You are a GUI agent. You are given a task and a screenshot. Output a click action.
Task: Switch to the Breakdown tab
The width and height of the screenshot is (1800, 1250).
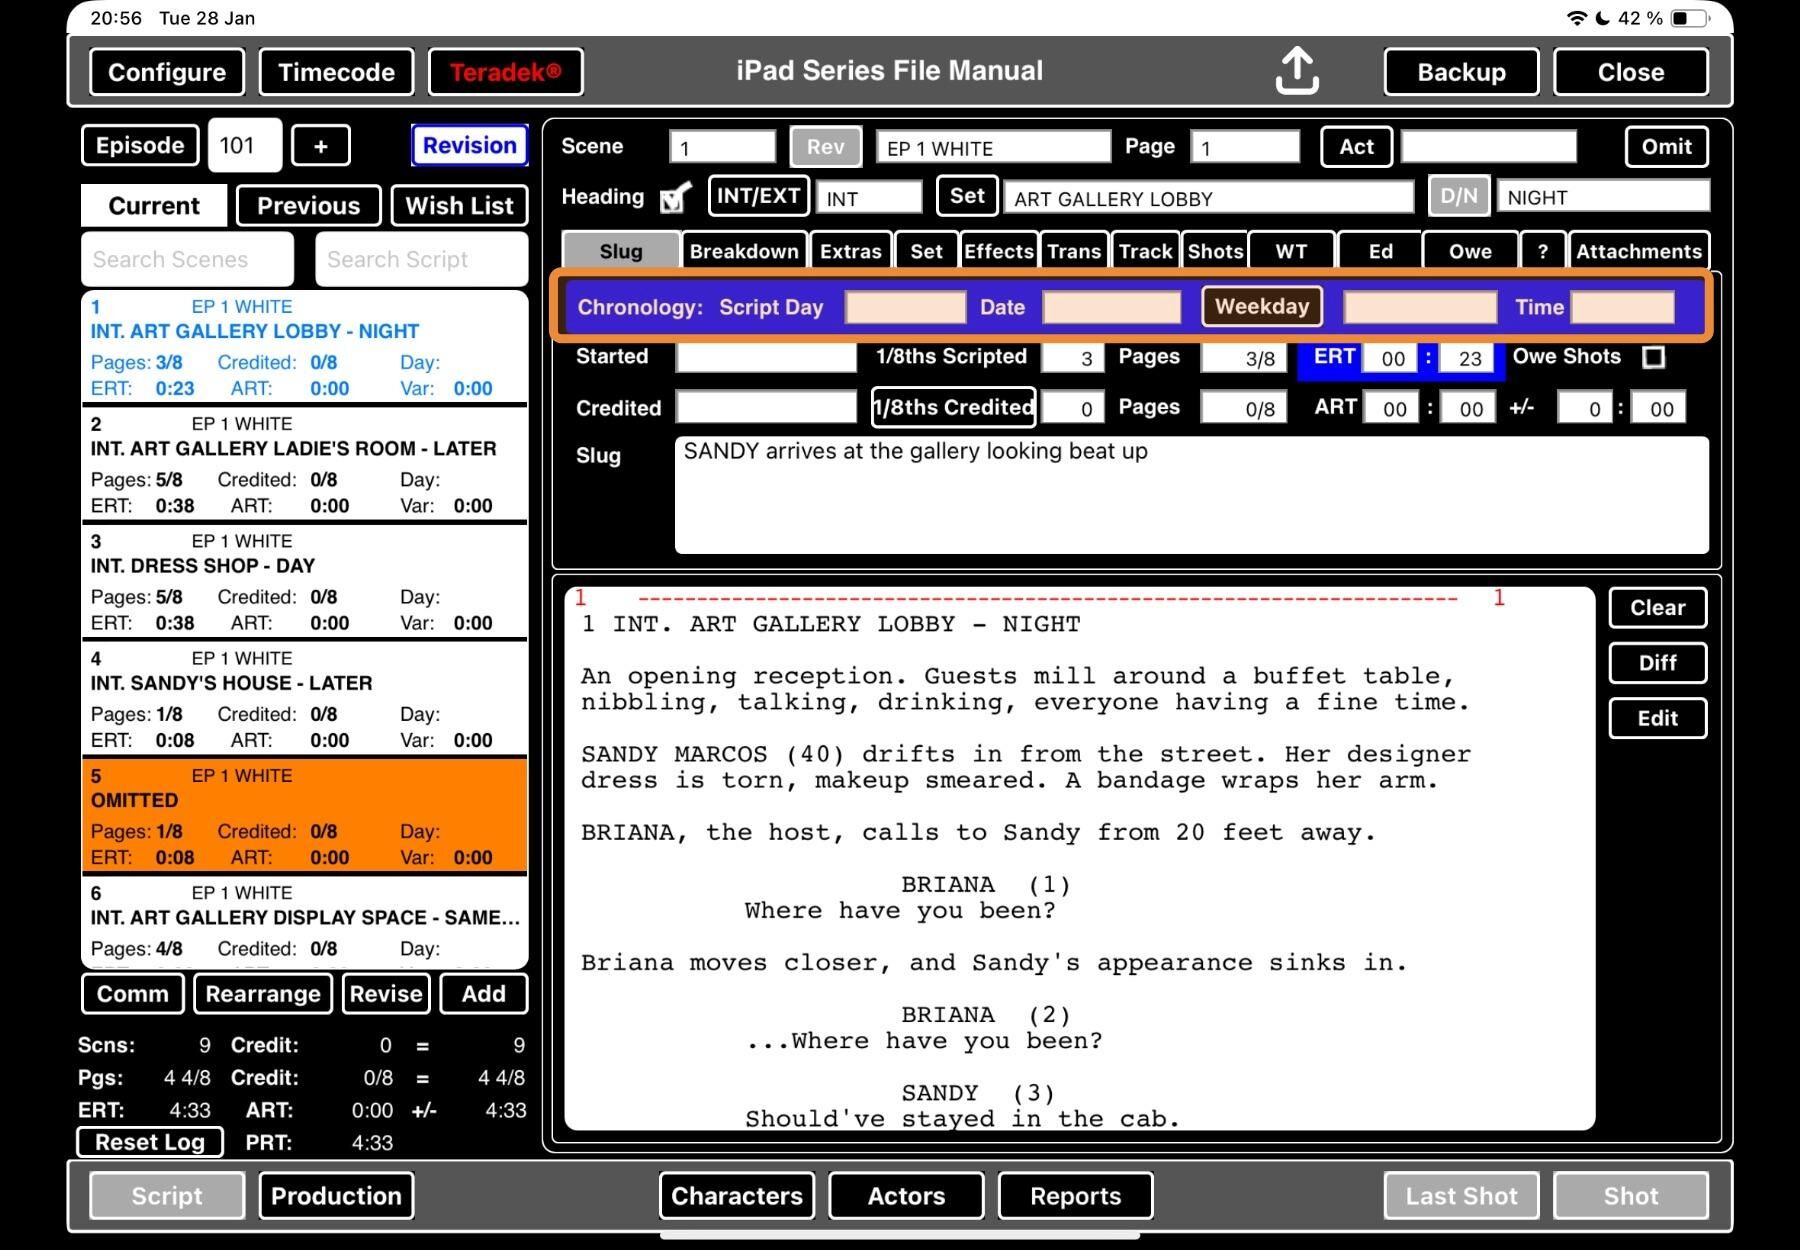744,251
